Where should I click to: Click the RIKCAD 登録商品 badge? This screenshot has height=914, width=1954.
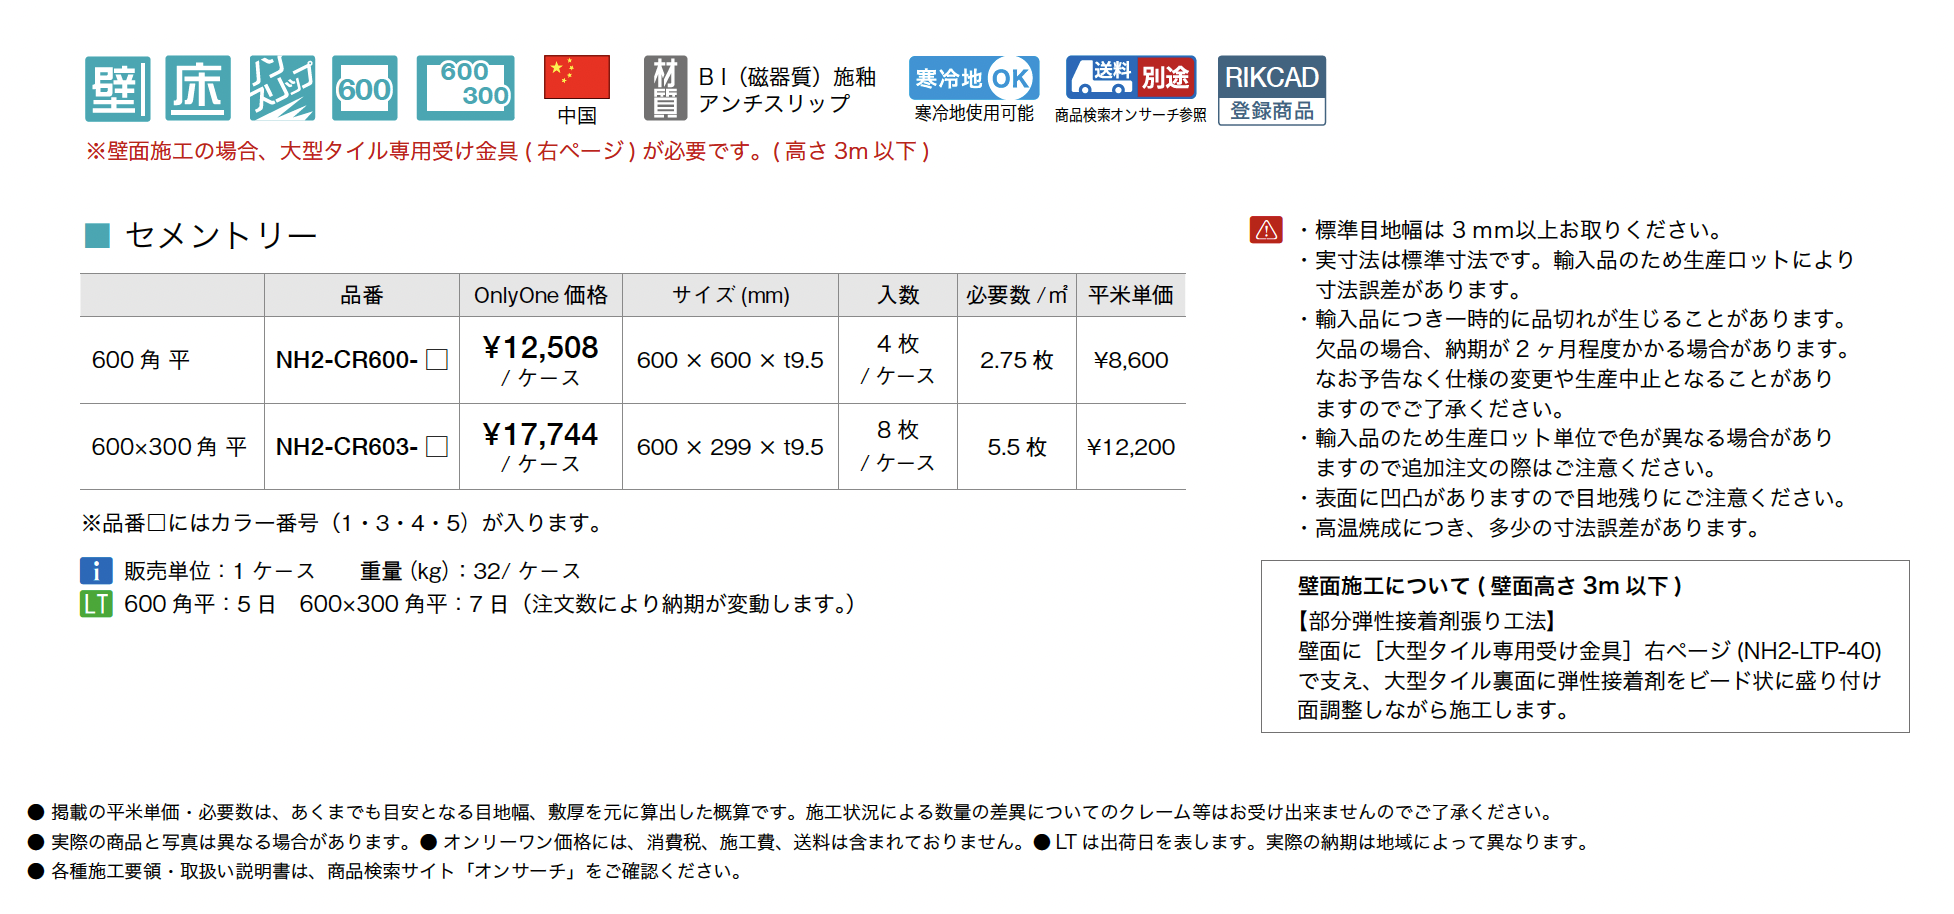pos(1271,90)
